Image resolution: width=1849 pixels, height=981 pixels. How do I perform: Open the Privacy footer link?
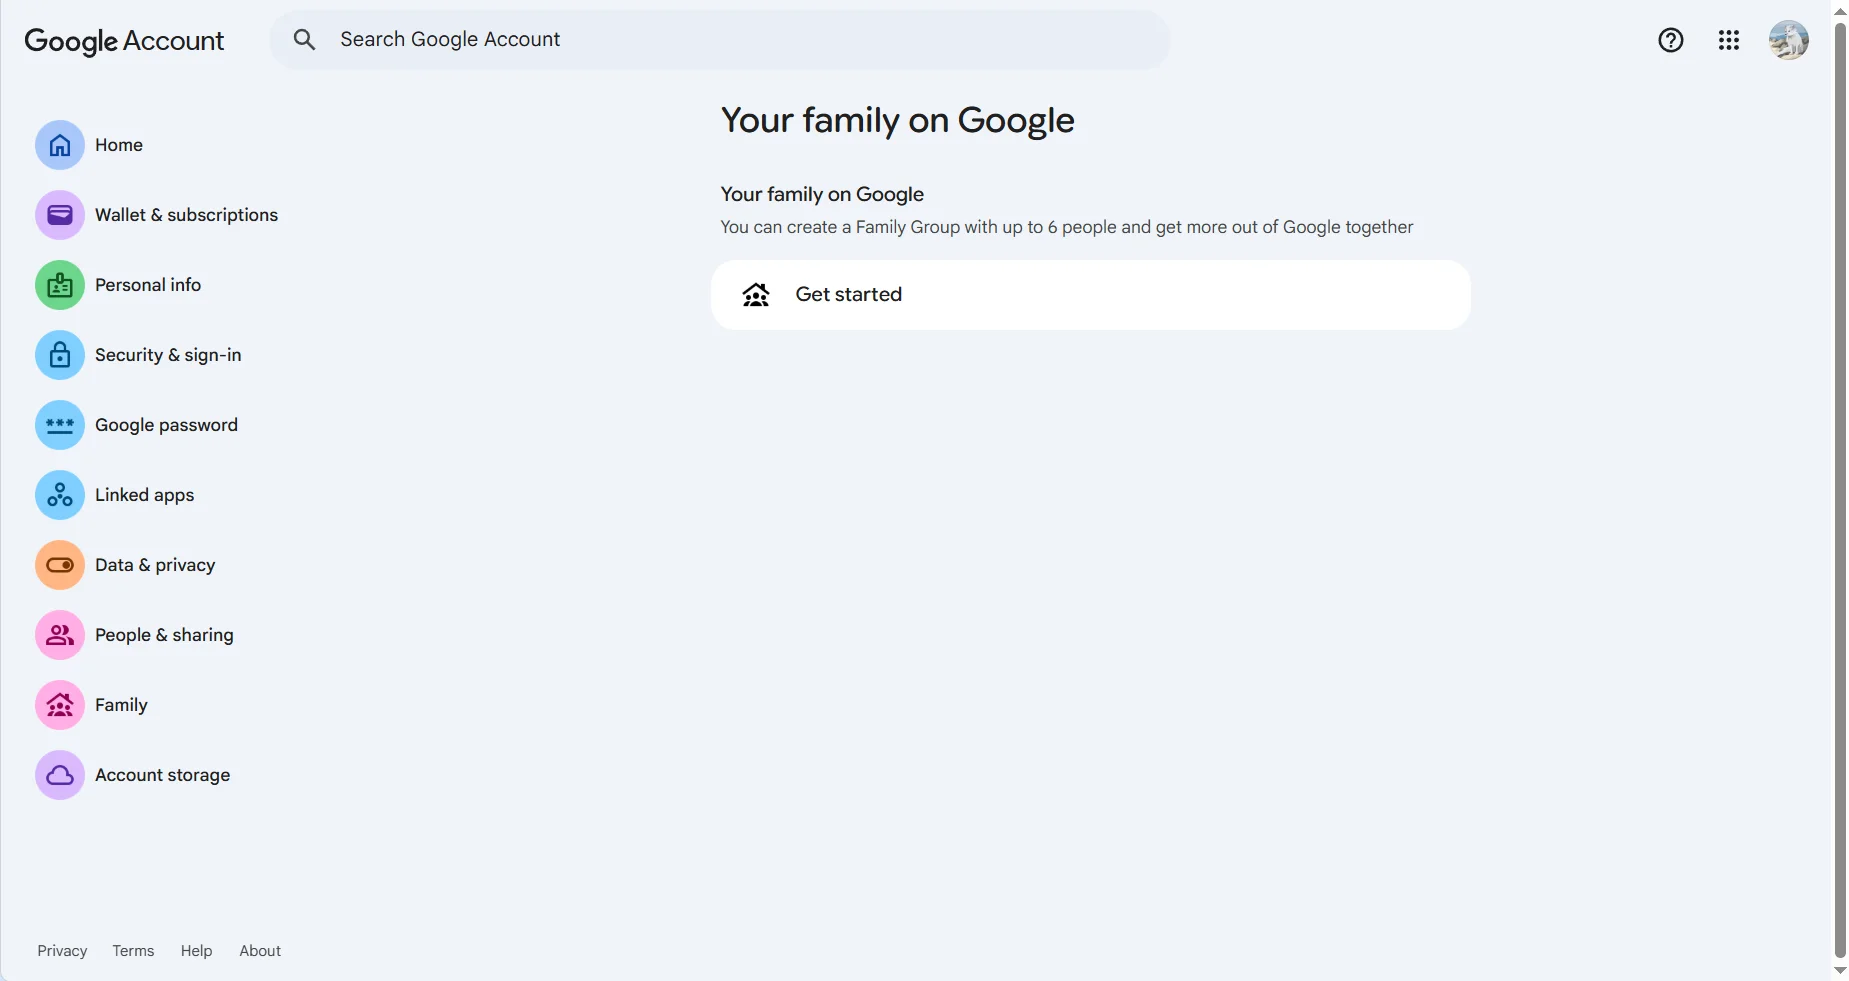point(62,951)
